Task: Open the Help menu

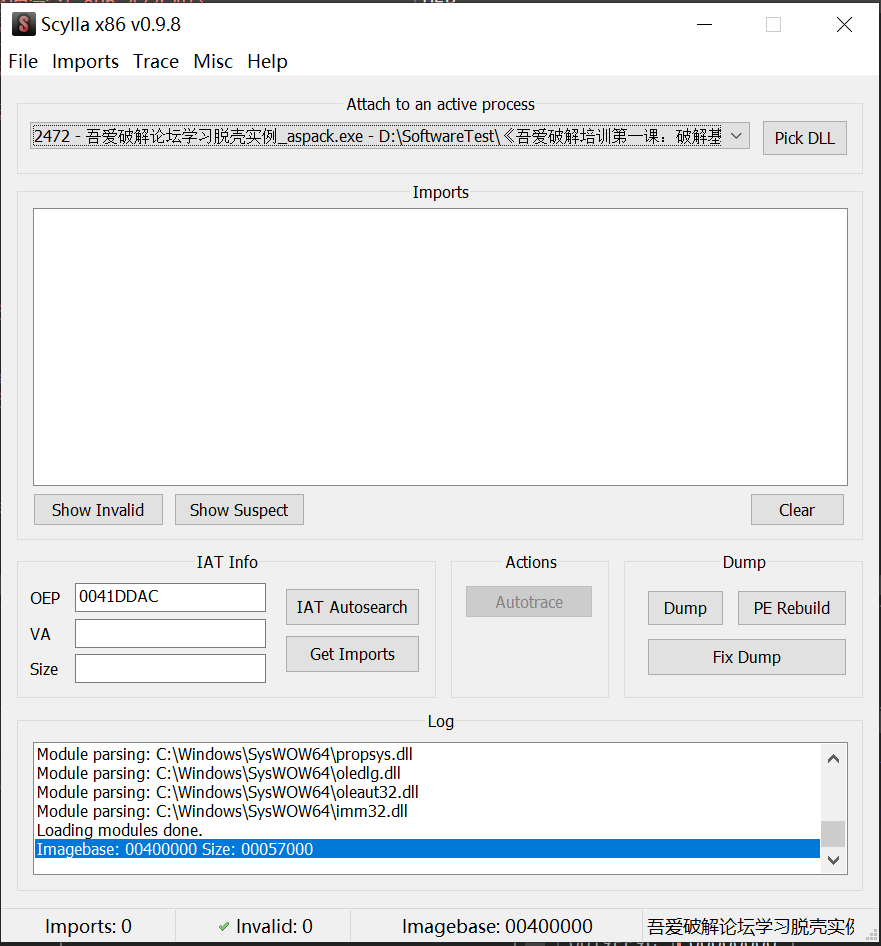Action: click(267, 62)
